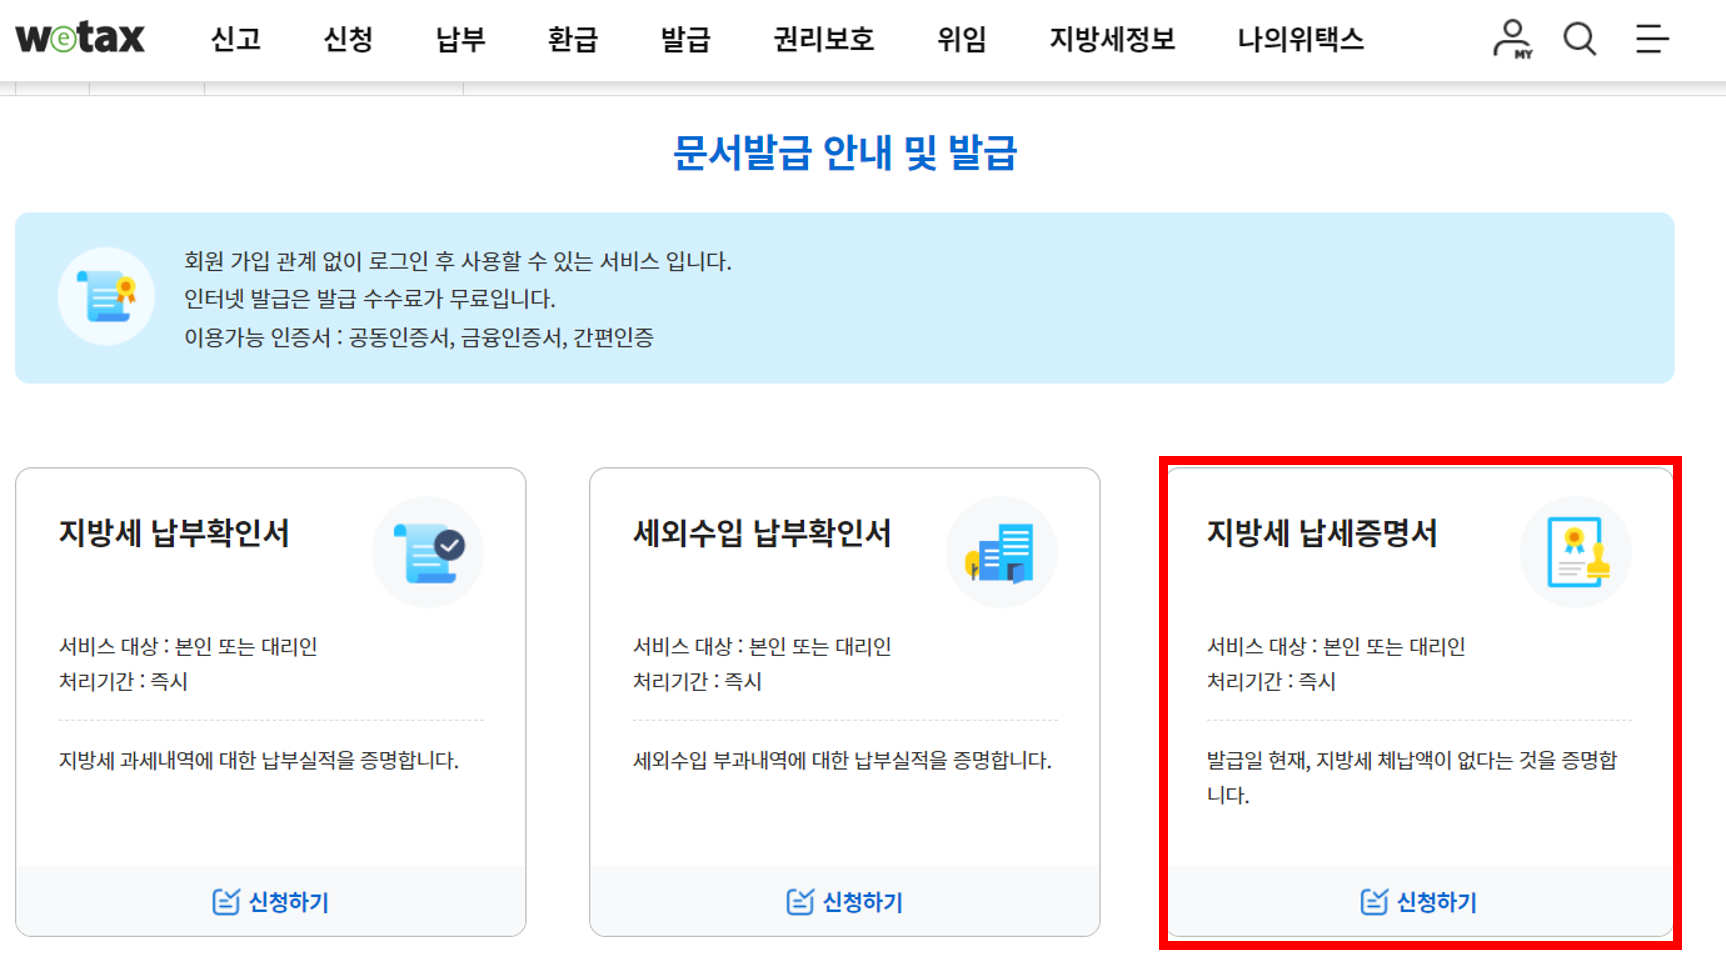Open the 위임 menu
This screenshot has width=1726, height=967.
point(961,38)
